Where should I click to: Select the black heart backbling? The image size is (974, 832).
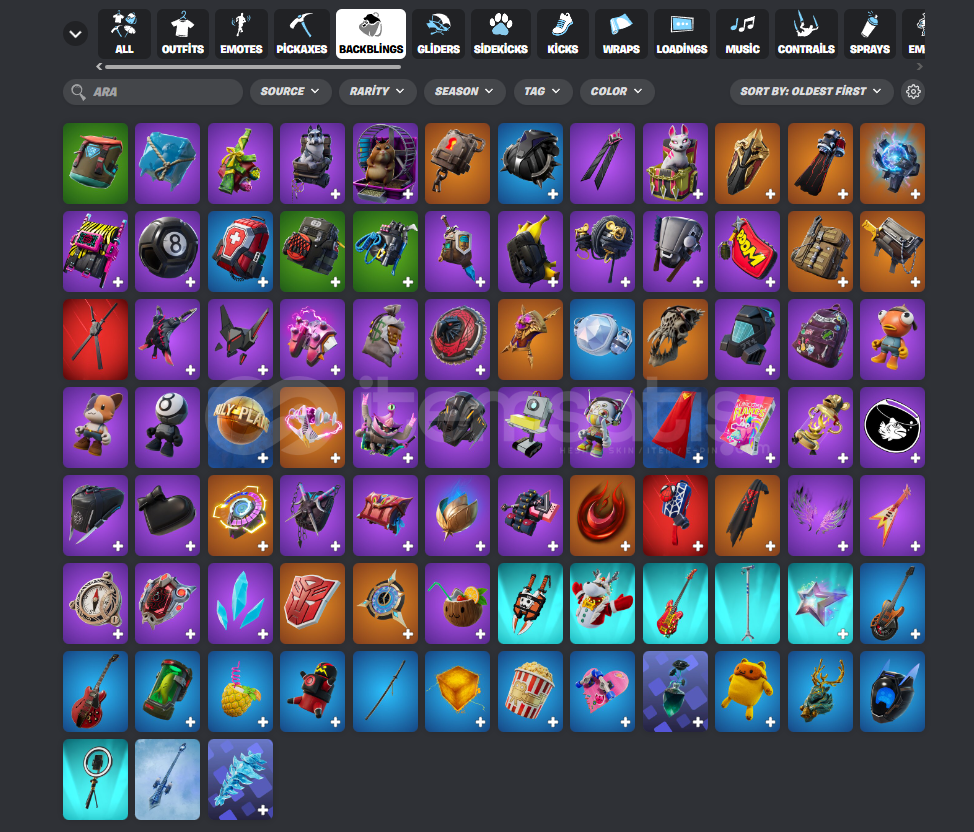coord(168,516)
